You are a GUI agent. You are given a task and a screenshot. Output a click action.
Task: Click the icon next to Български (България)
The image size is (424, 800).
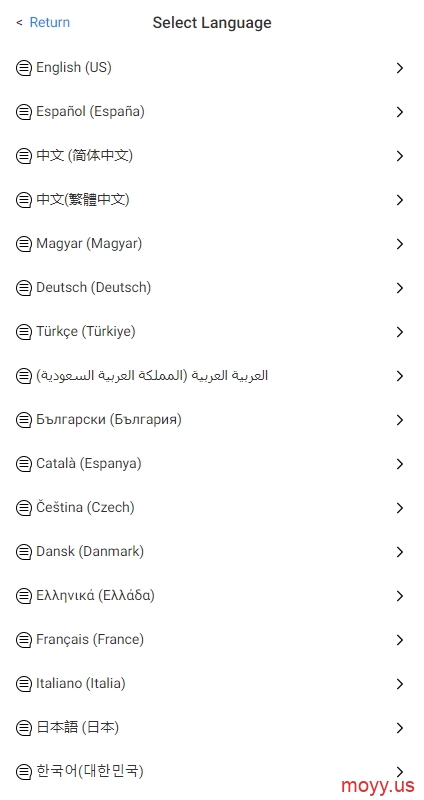pos(23,420)
